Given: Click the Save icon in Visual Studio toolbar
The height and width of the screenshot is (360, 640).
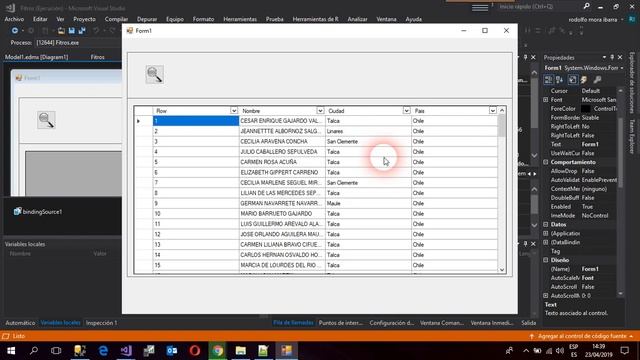Looking at the screenshot, I should [71, 31].
